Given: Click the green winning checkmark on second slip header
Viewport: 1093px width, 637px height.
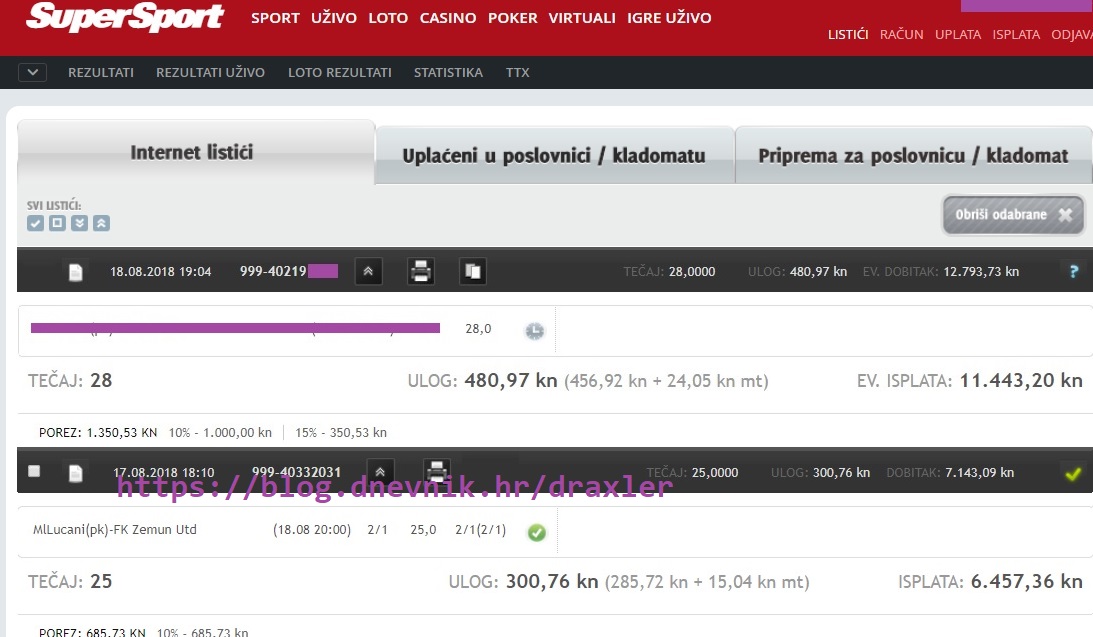Looking at the screenshot, I should pyautogui.click(x=1073, y=473).
